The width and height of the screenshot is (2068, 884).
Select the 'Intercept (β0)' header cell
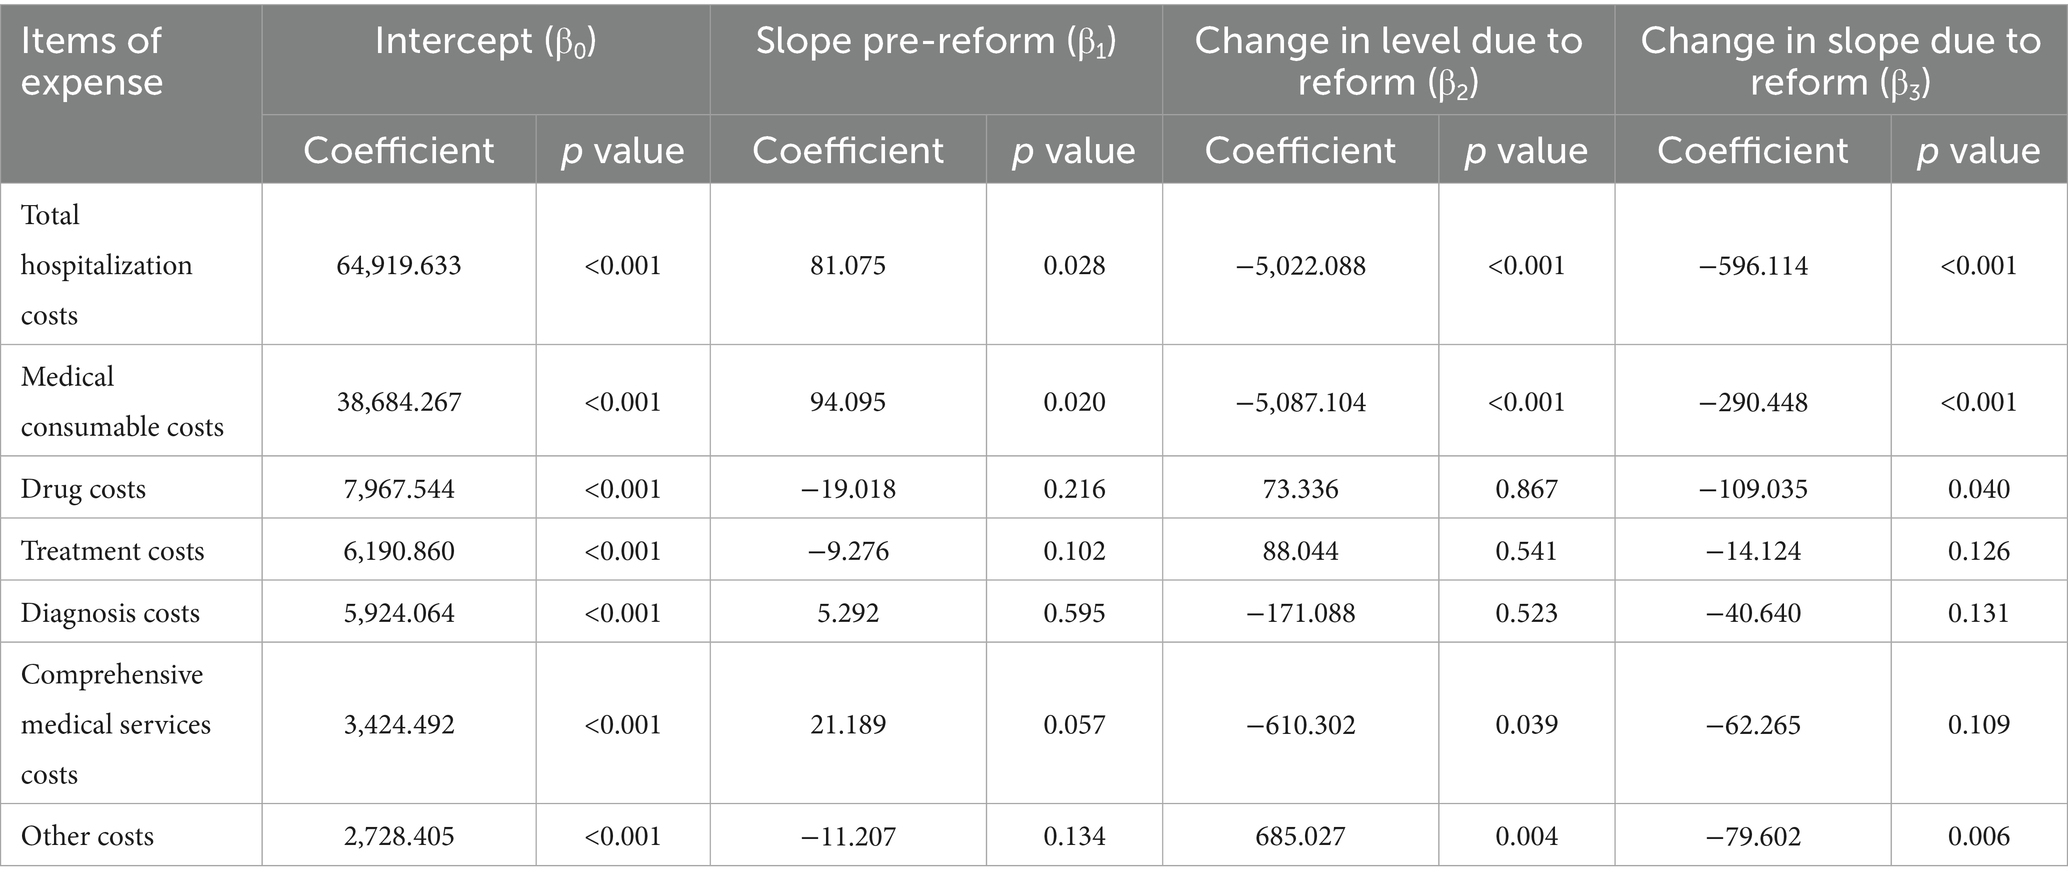485,42
